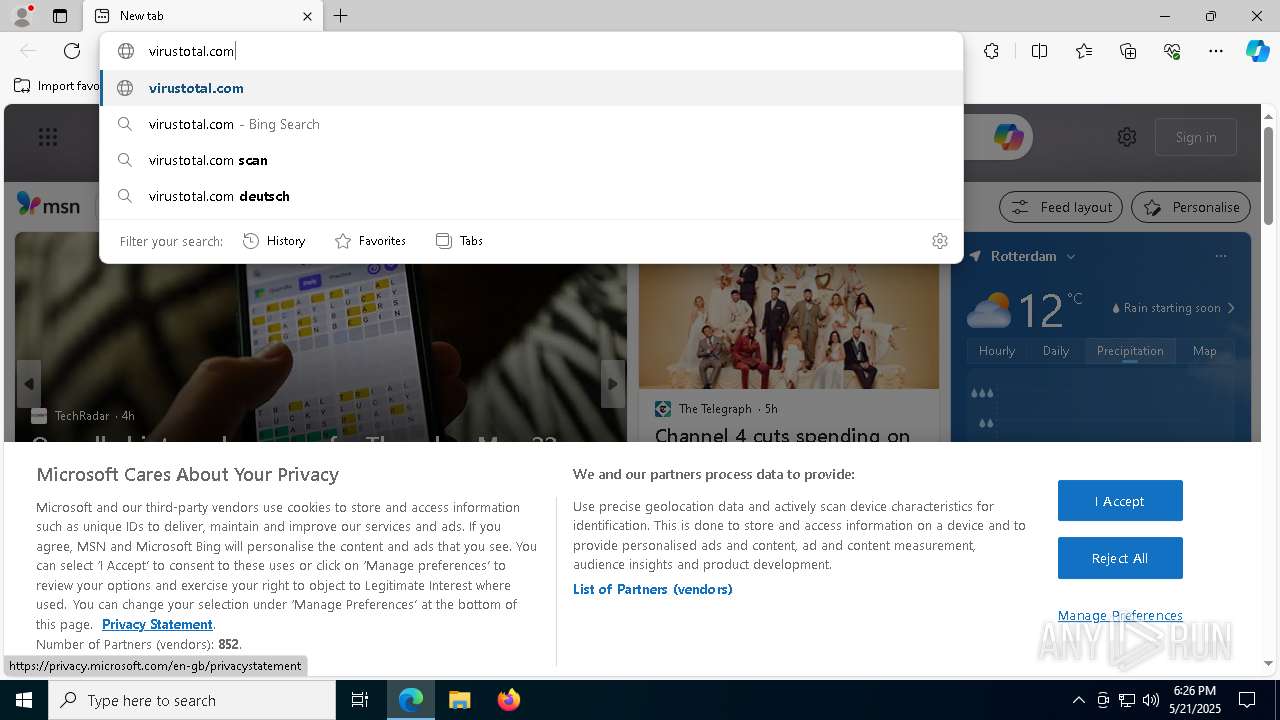Open the Windows Start menu
The width and height of the screenshot is (1280, 720).
coord(24,700)
